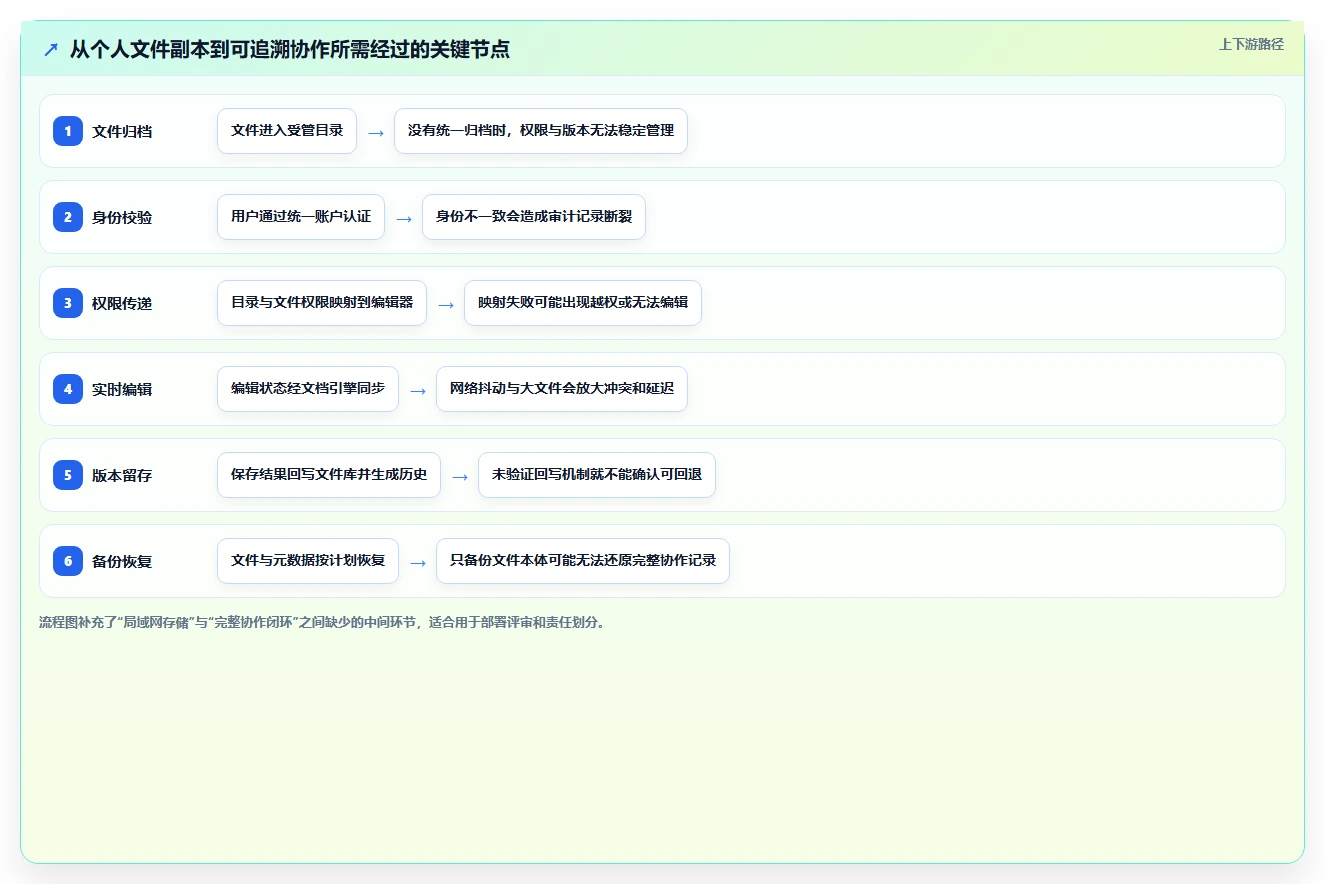Screen dimensions: 1325x884
Task: Select the 映射失败可能出现越权或无法编辑 box
Action: (x=583, y=303)
